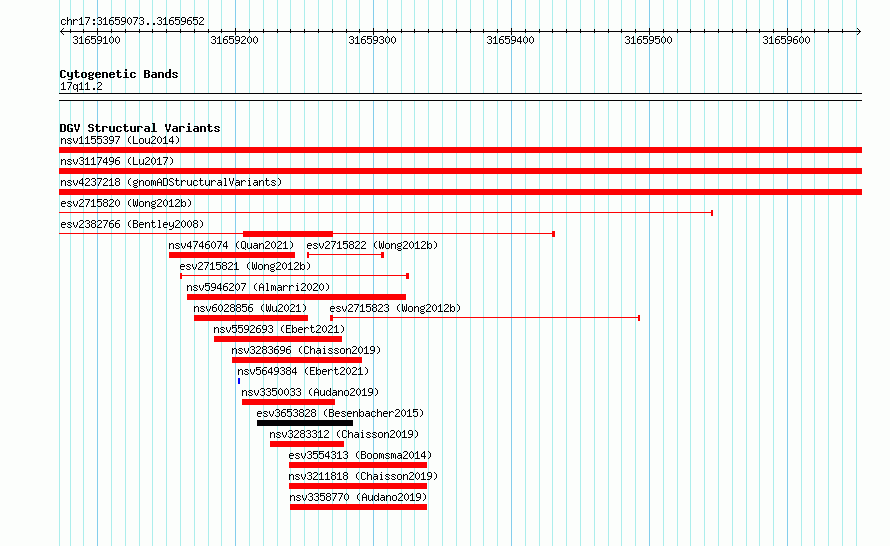This screenshot has width=890, height=546.
Task: Click the red bar under nsv3283696
Action: (x=297, y=360)
